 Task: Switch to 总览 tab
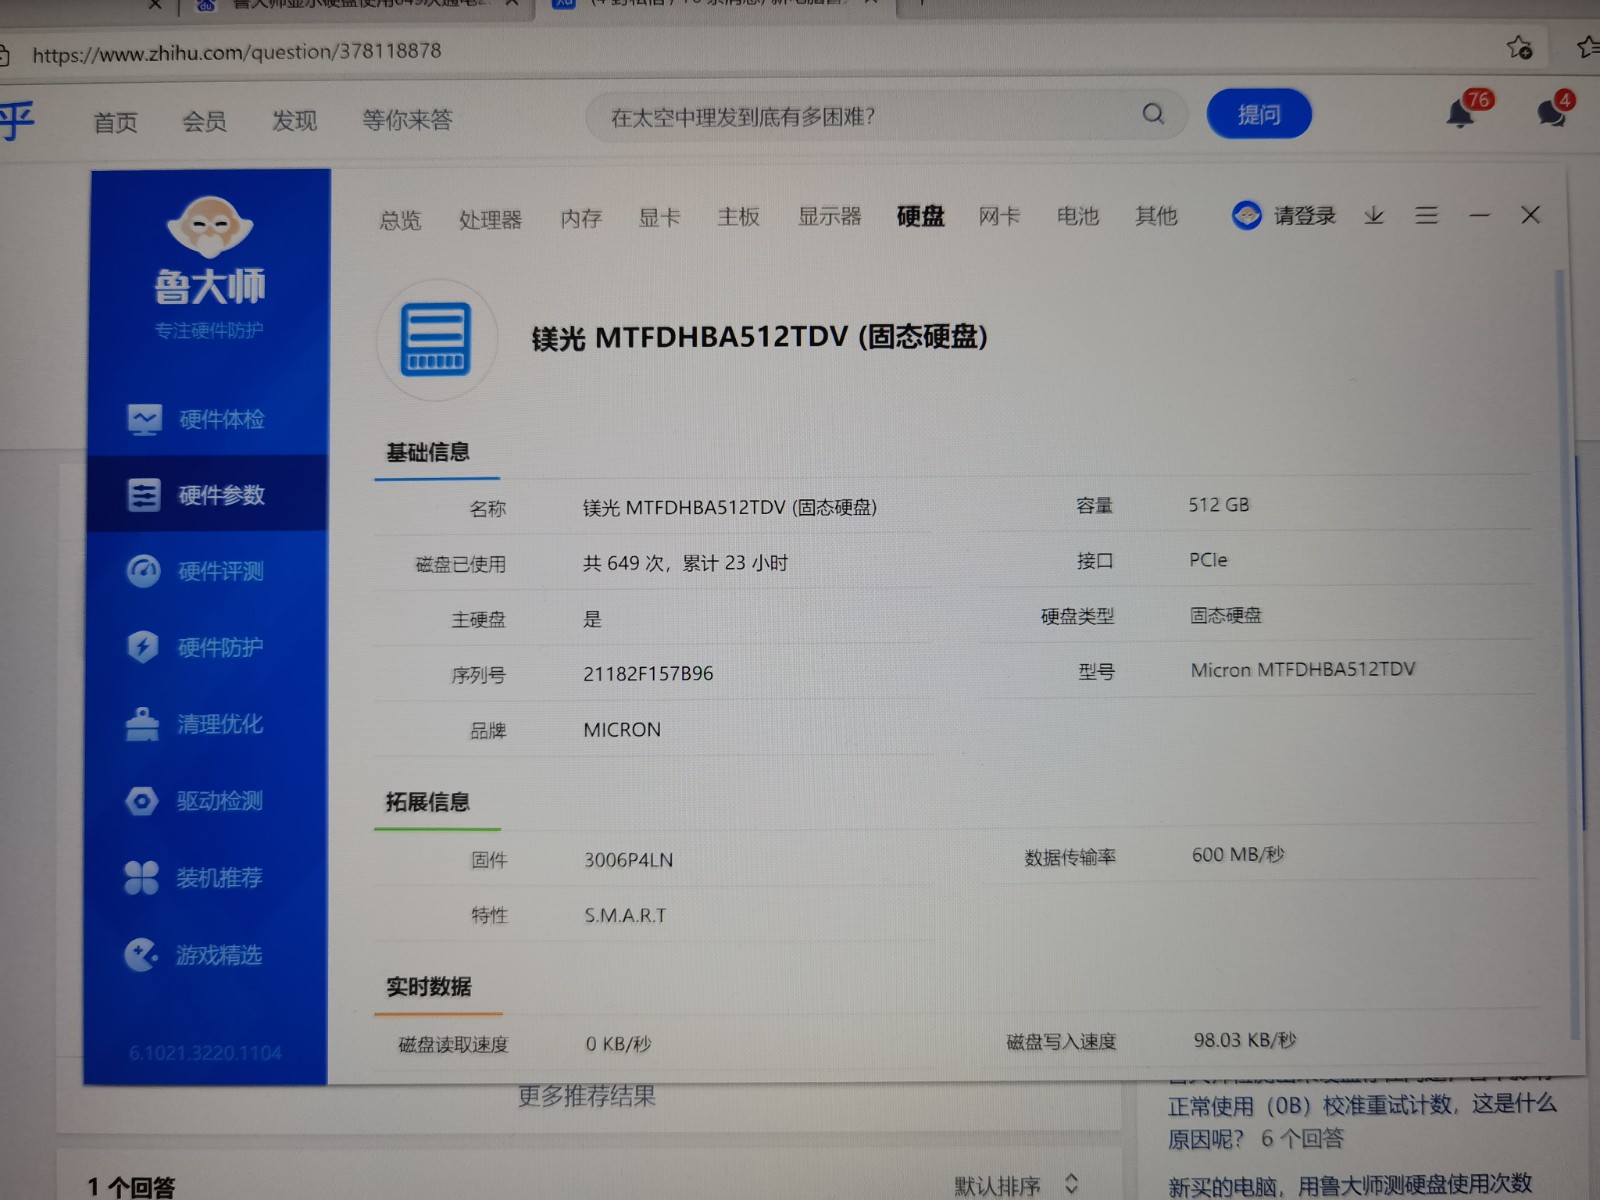pyautogui.click(x=400, y=220)
